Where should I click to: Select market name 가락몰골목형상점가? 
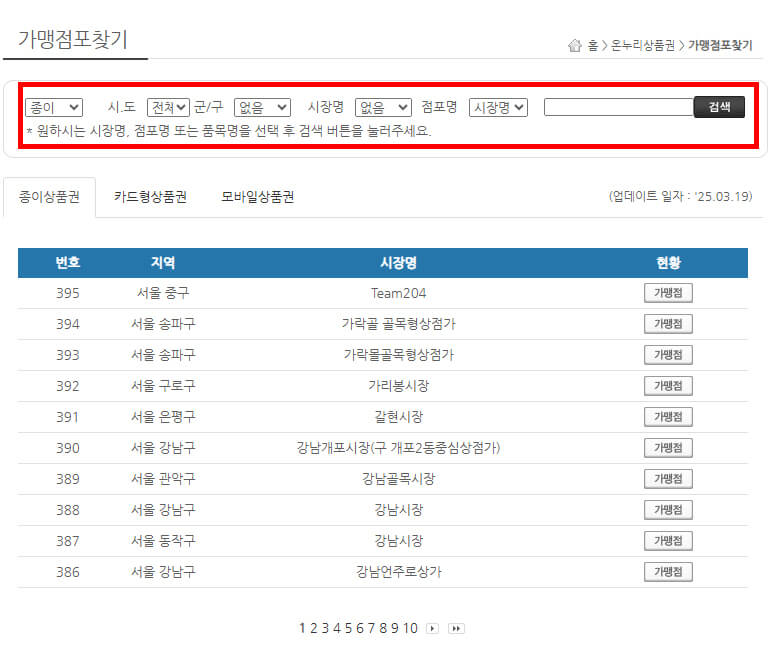[x=398, y=355]
